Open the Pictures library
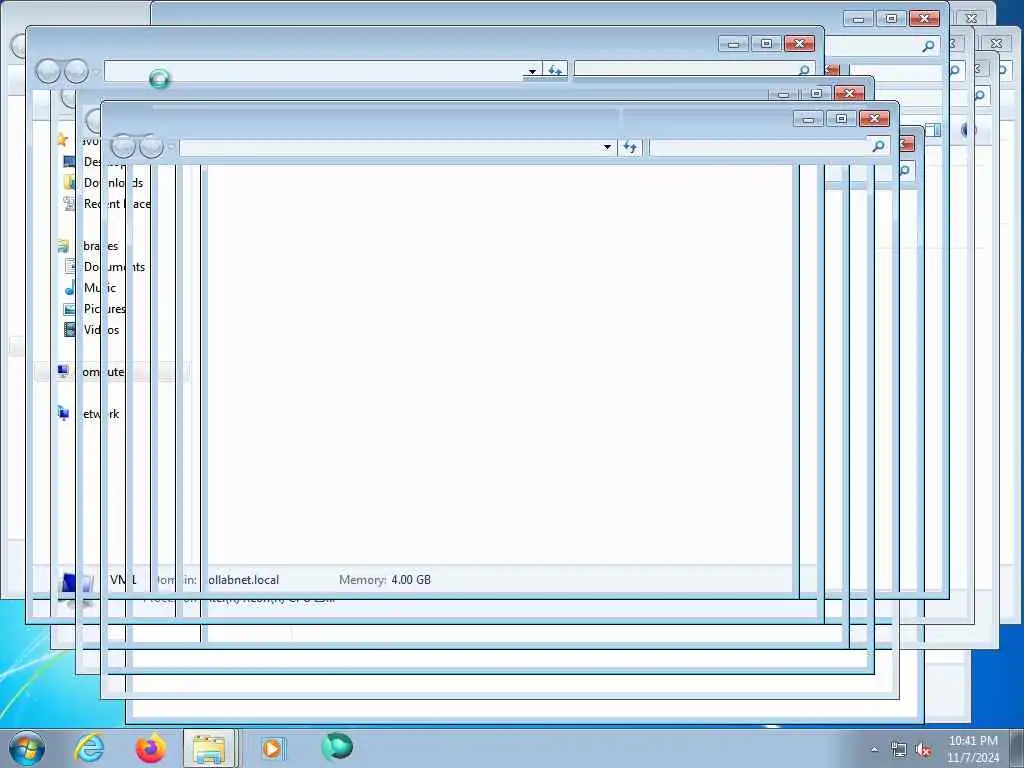This screenshot has height=768, width=1024. (95, 309)
